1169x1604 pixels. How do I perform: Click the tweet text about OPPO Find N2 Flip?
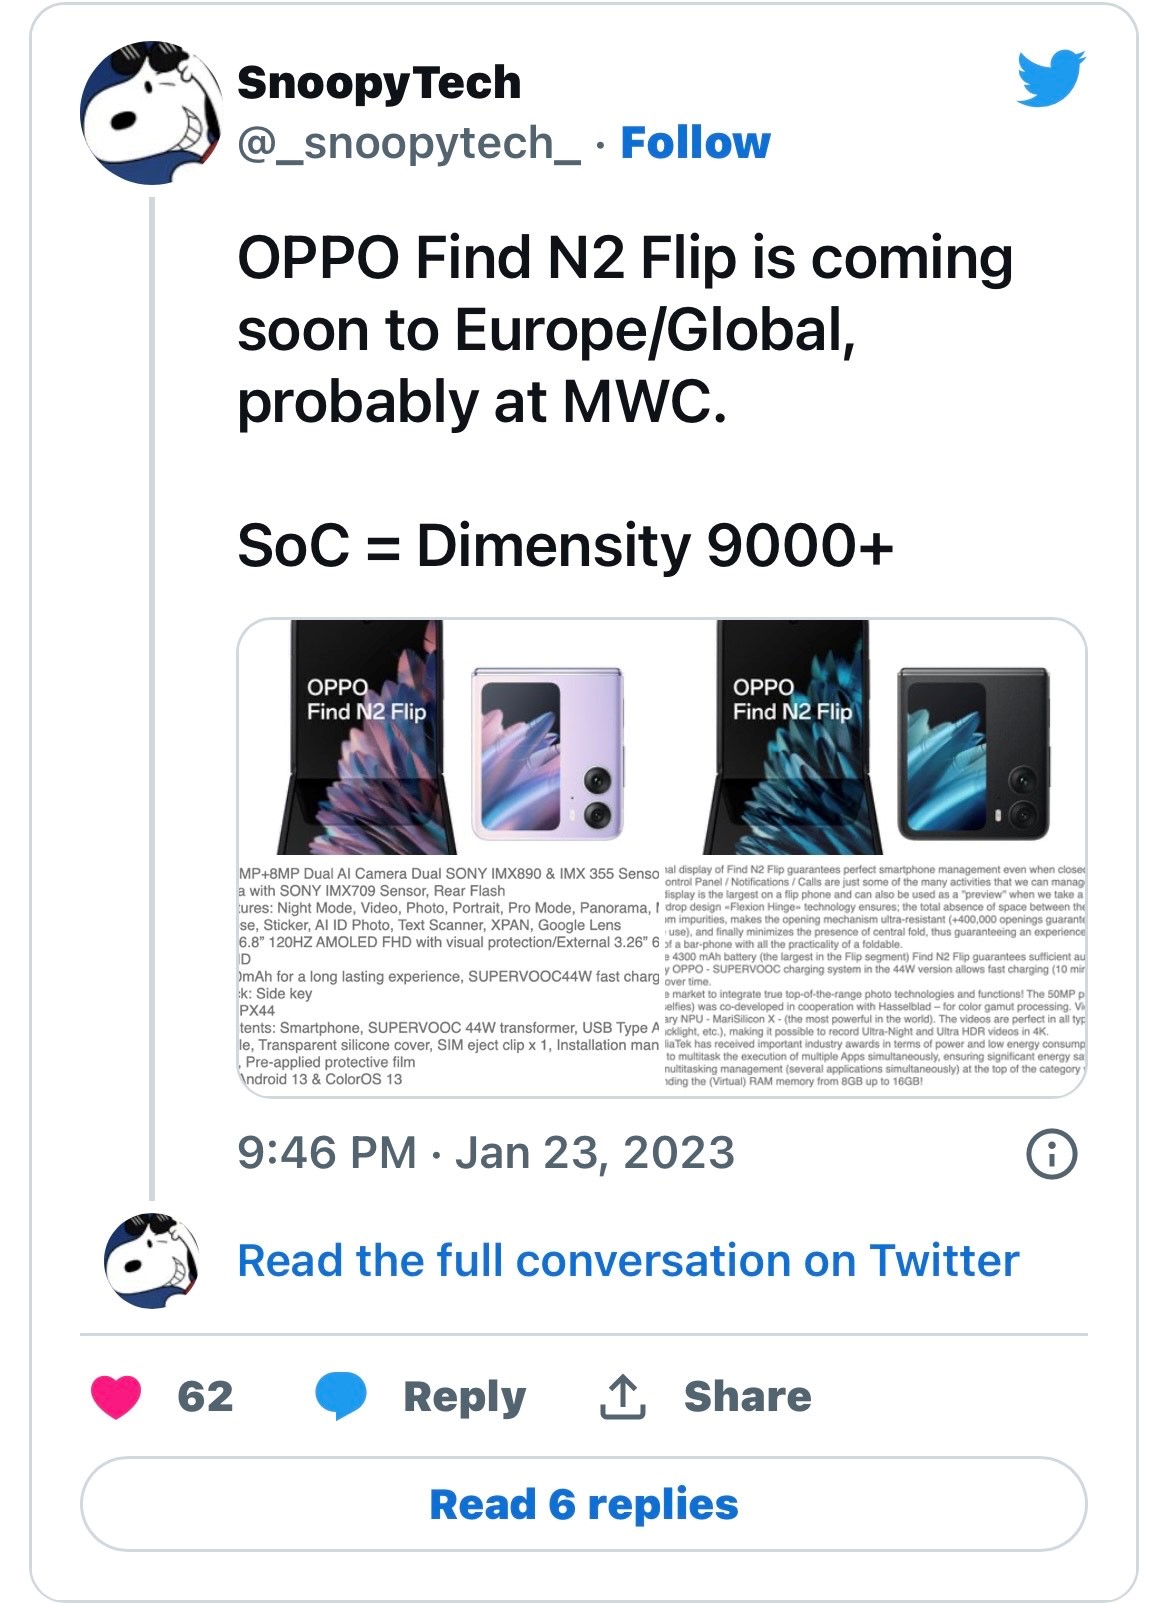click(x=624, y=330)
